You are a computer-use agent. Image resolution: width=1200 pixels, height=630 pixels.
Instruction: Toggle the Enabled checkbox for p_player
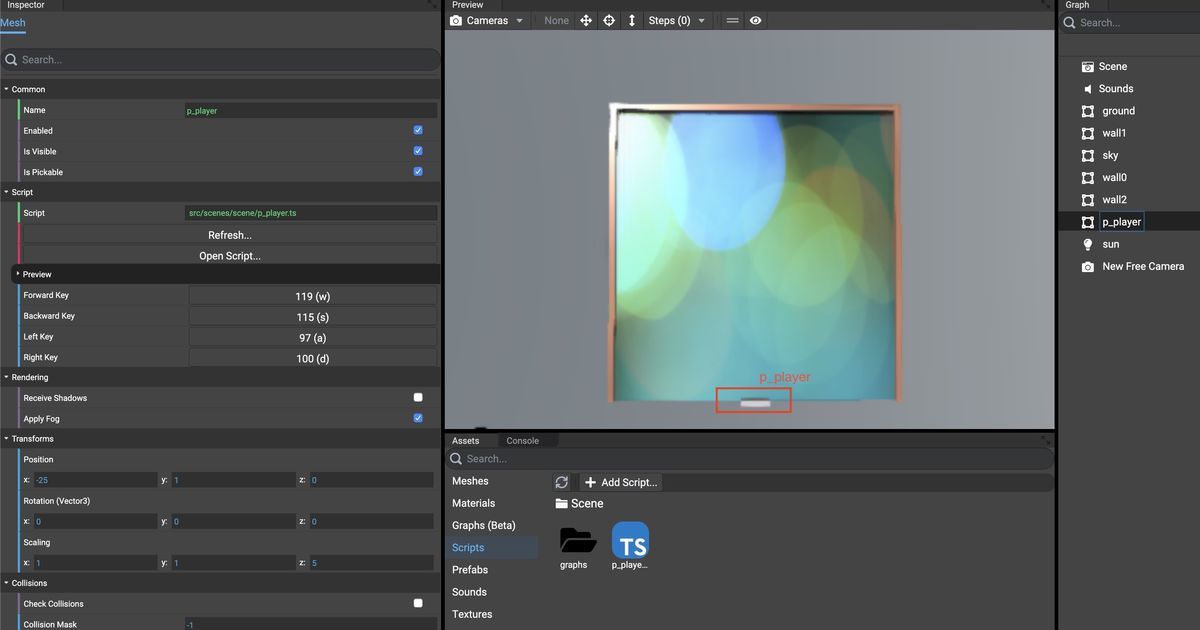click(x=417, y=130)
